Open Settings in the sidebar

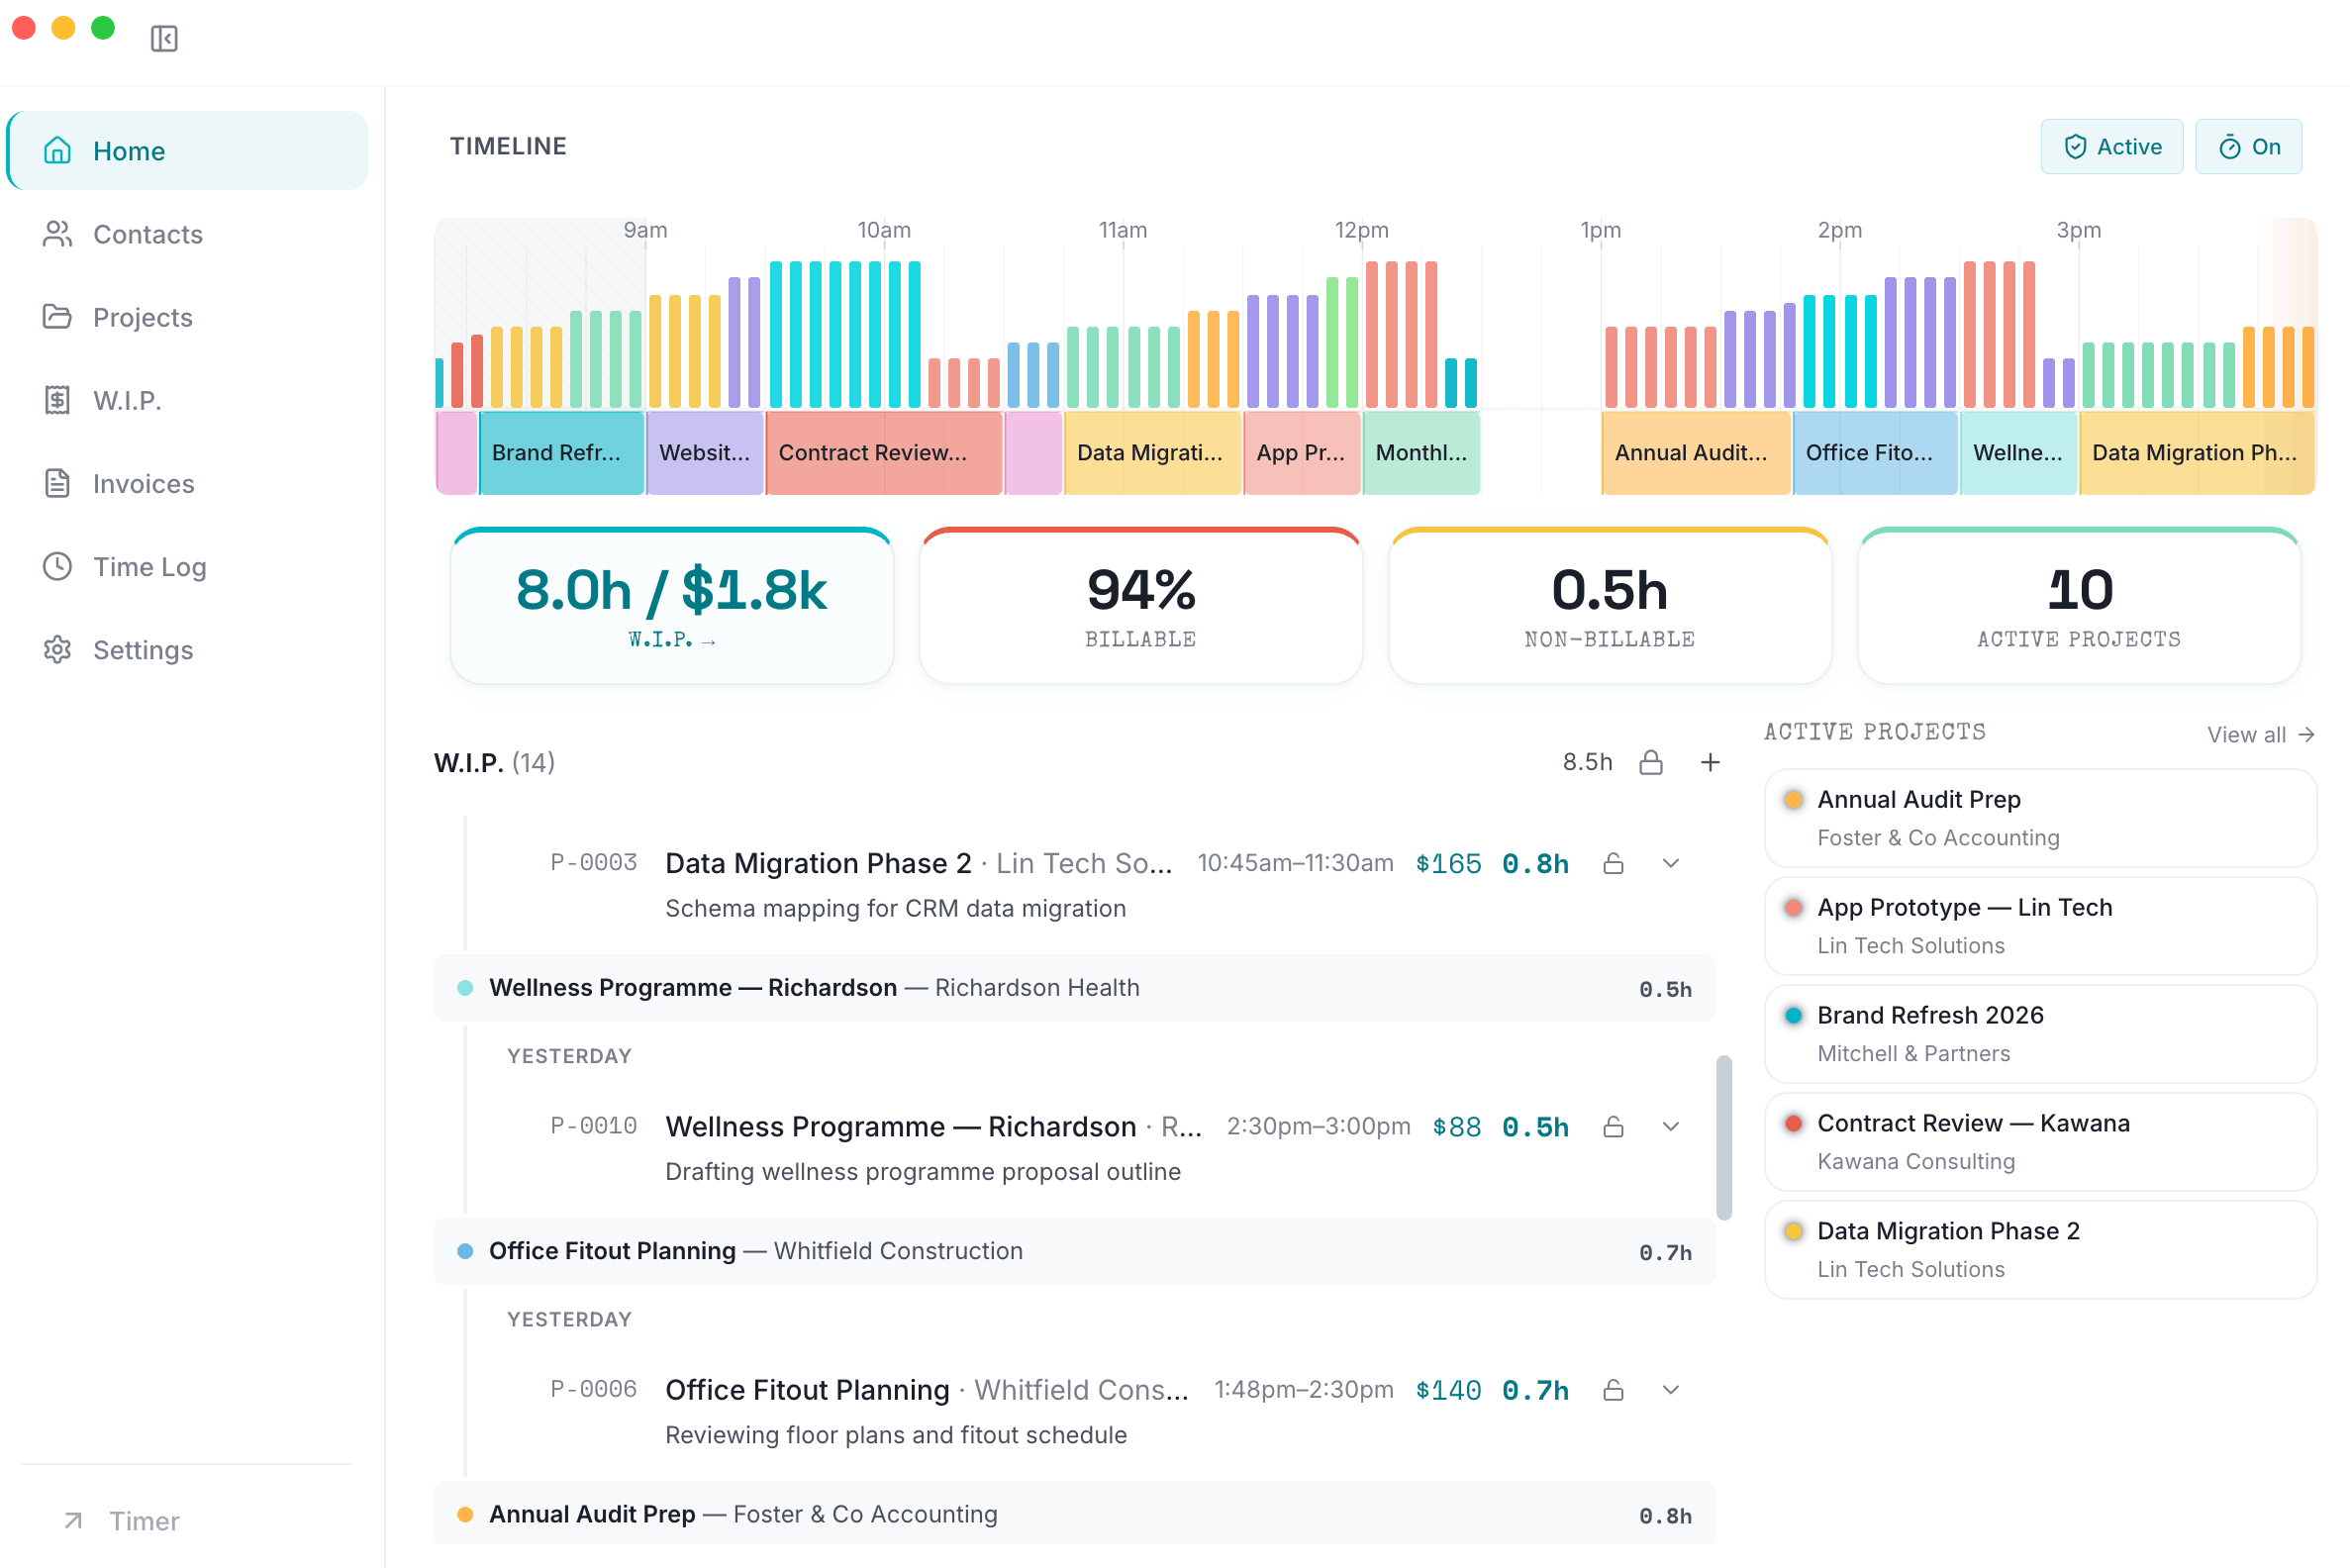(188, 649)
